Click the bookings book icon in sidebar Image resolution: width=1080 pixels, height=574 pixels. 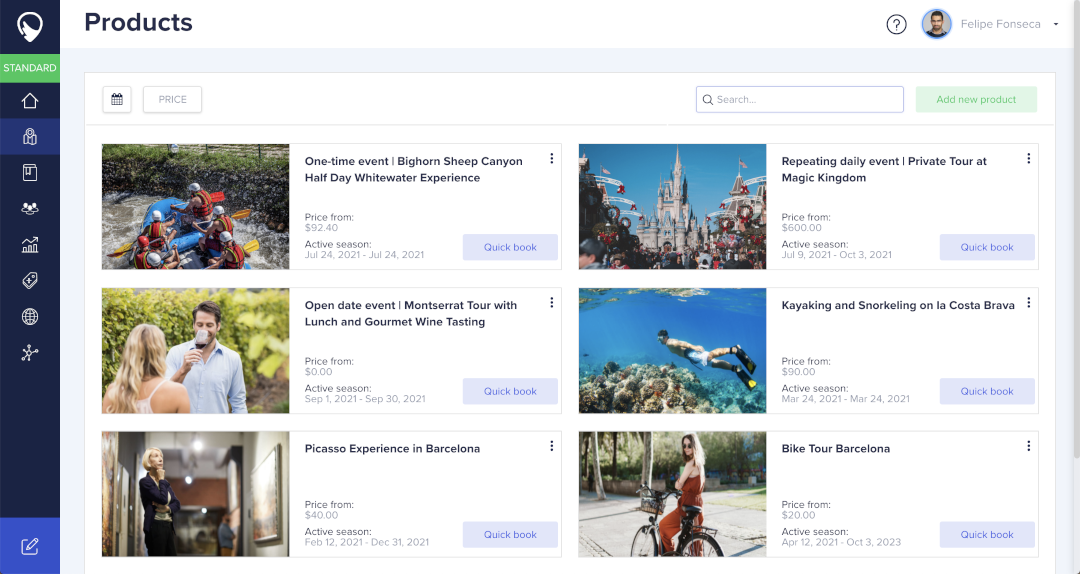29,172
